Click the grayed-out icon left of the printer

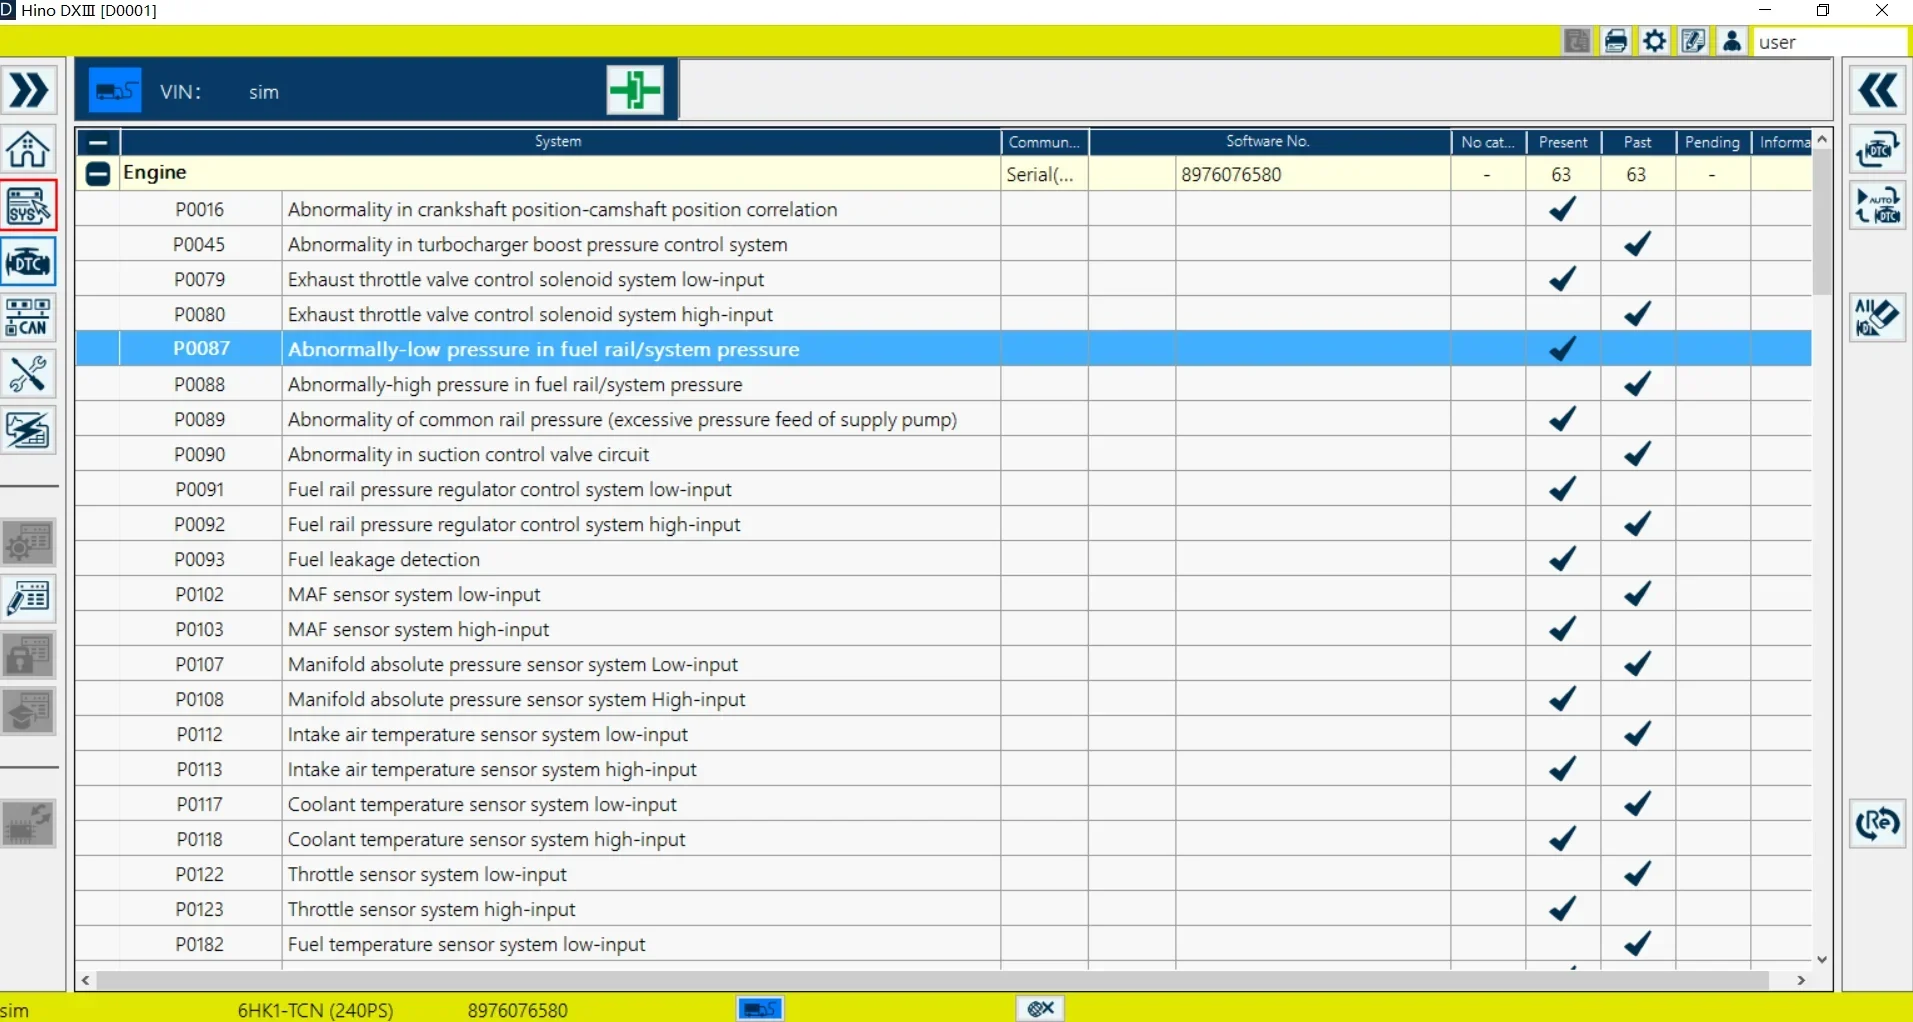(1577, 41)
